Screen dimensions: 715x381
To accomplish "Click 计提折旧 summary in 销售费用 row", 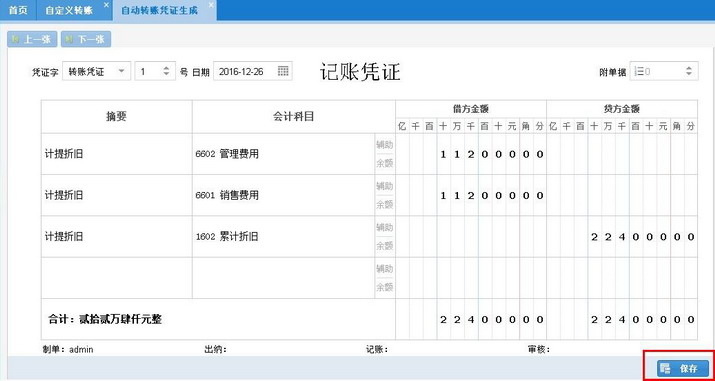I will click(116, 196).
